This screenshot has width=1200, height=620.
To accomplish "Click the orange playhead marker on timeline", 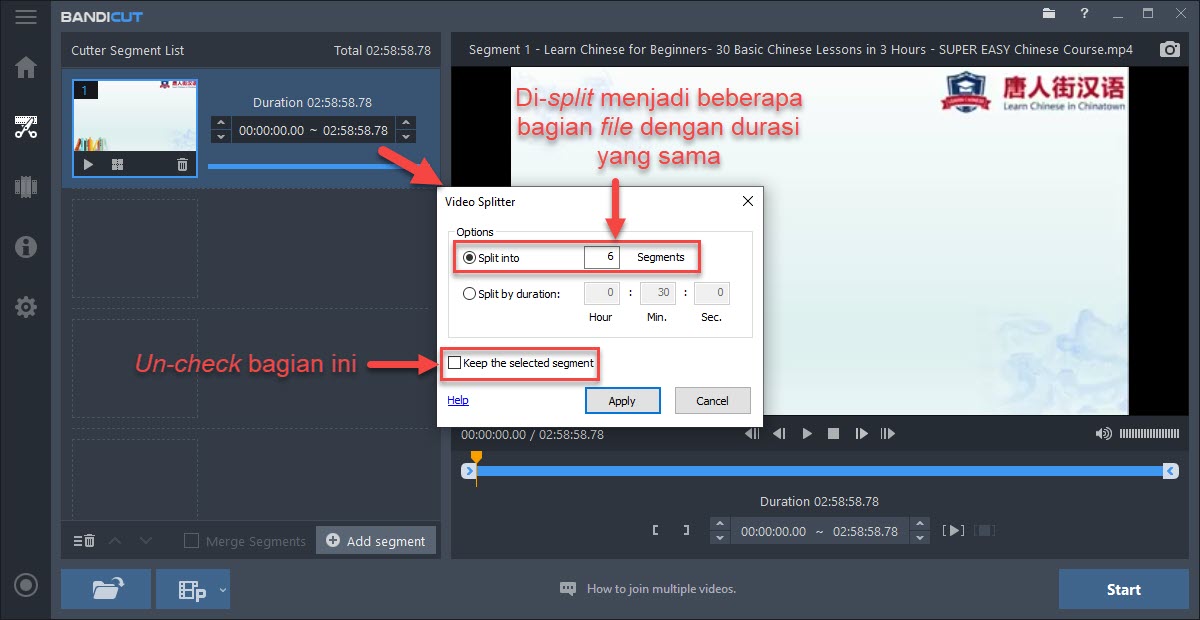I will tap(476, 459).
